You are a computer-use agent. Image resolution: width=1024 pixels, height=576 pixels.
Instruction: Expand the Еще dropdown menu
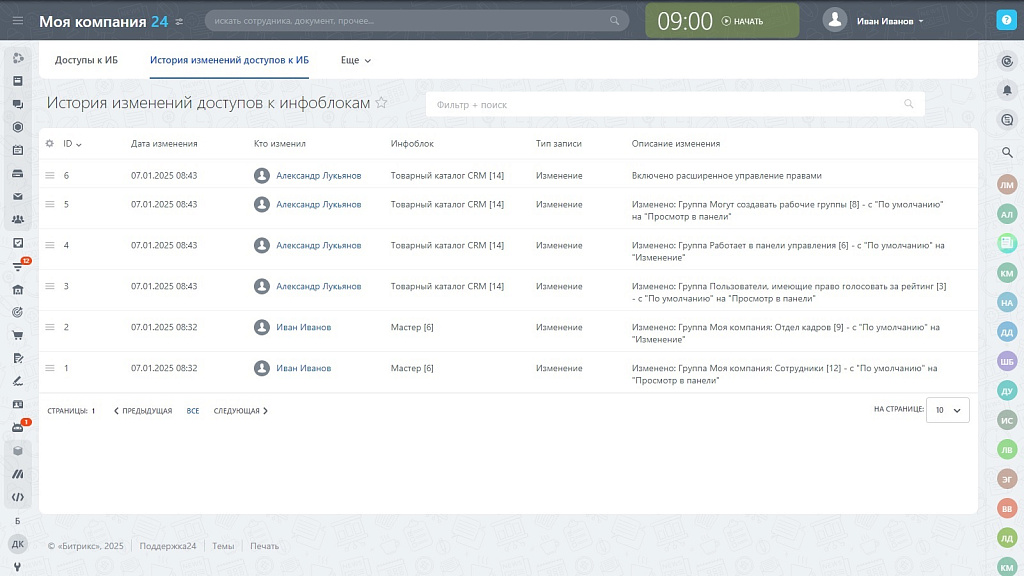[x=355, y=60]
